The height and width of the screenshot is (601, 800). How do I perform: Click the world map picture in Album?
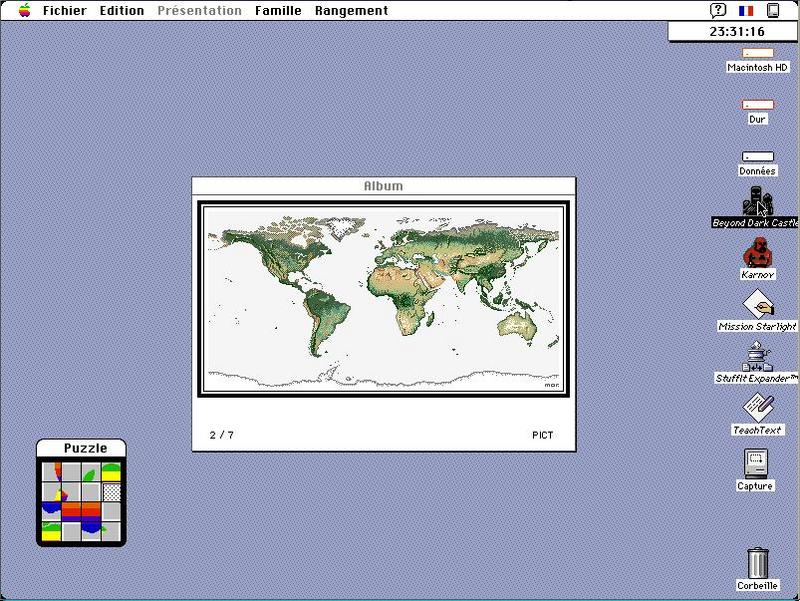[383, 299]
